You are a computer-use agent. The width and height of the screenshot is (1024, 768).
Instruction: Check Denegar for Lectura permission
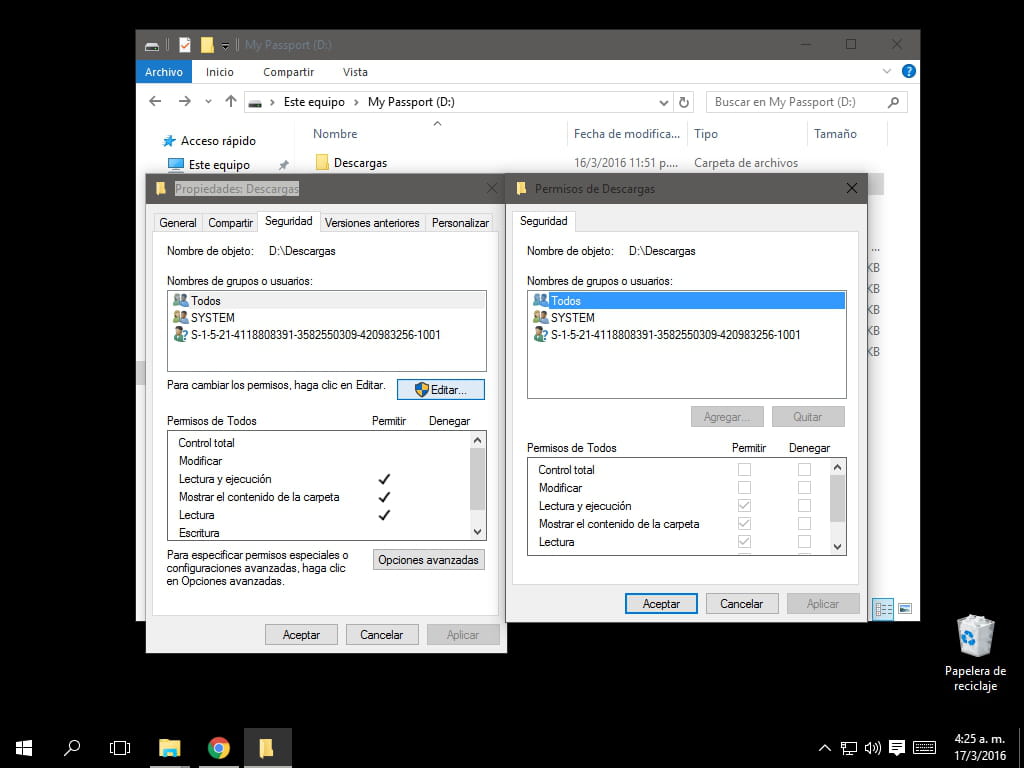pos(804,541)
